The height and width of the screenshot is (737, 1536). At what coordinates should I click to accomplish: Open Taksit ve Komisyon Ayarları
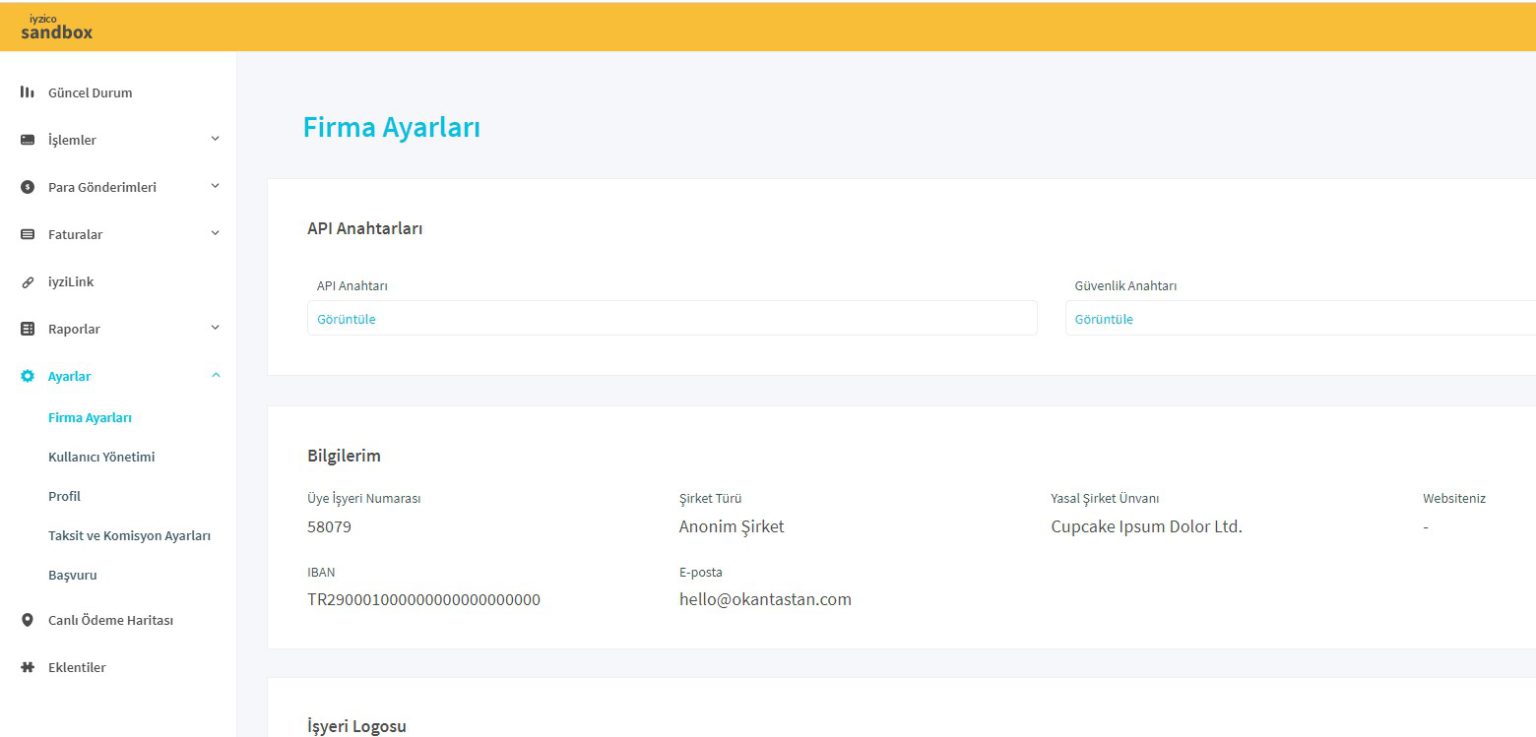130,536
